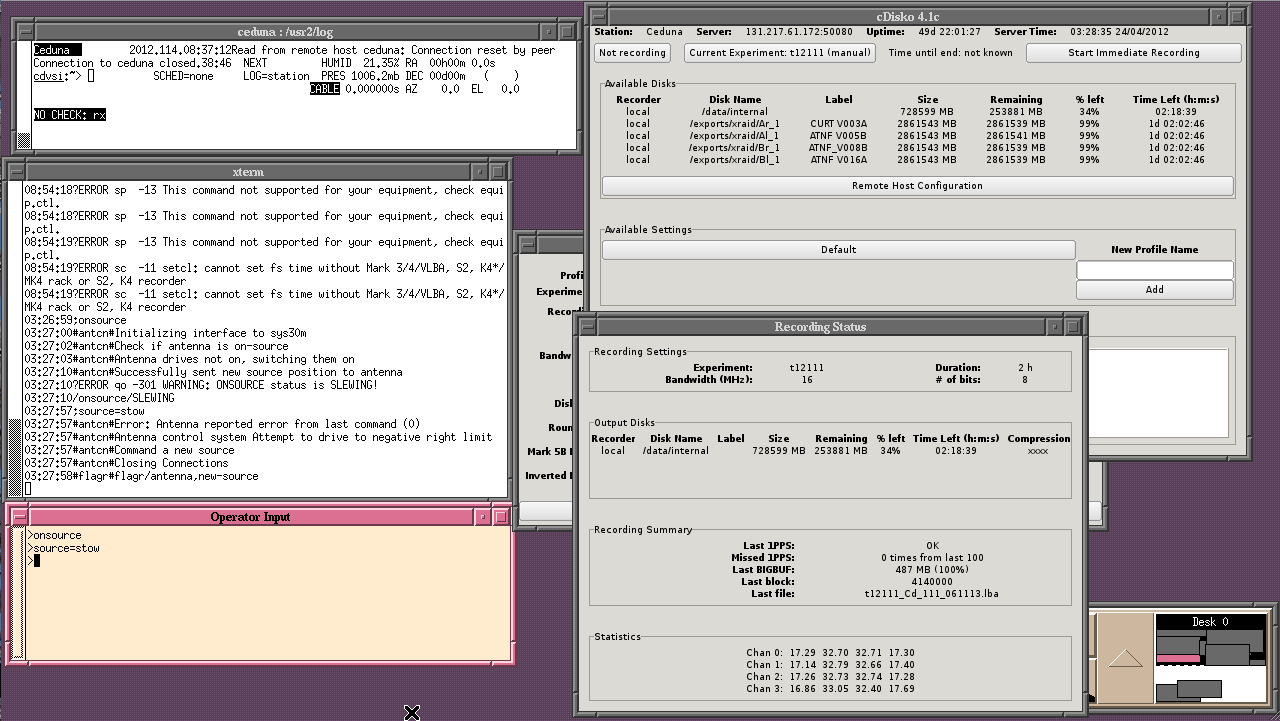Maximize the xterm window
1280x721 pixels.
(x=499, y=172)
